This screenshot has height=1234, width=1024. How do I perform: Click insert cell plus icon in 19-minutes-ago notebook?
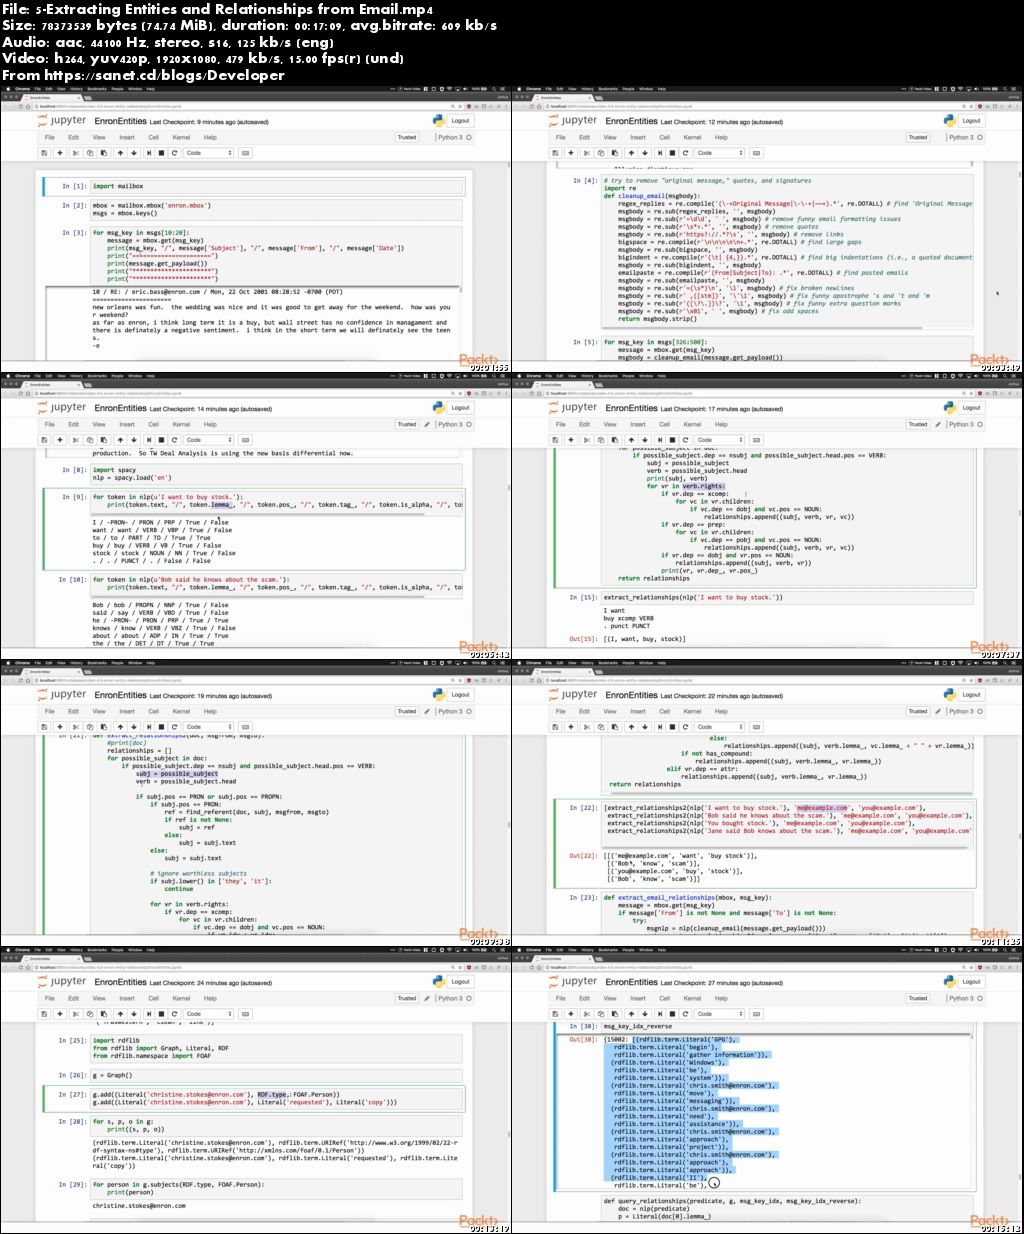[60, 727]
